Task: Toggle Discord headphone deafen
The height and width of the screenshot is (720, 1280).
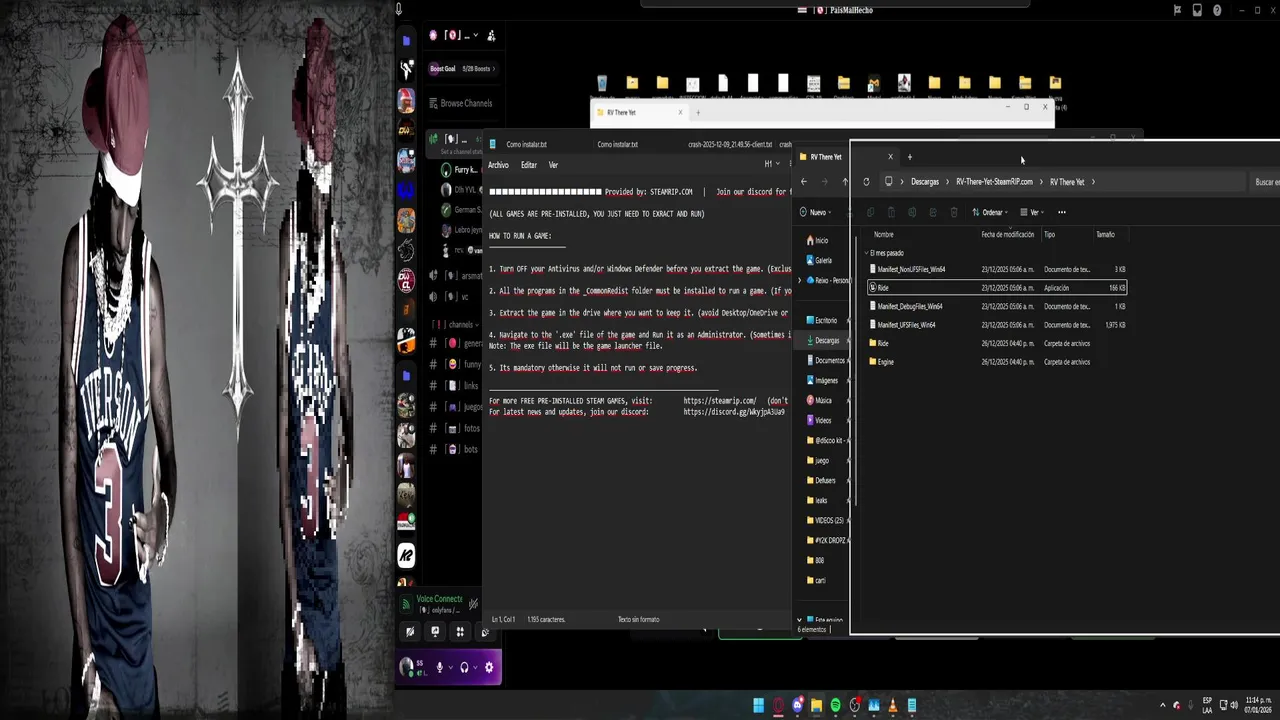Action: (x=464, y=667)
